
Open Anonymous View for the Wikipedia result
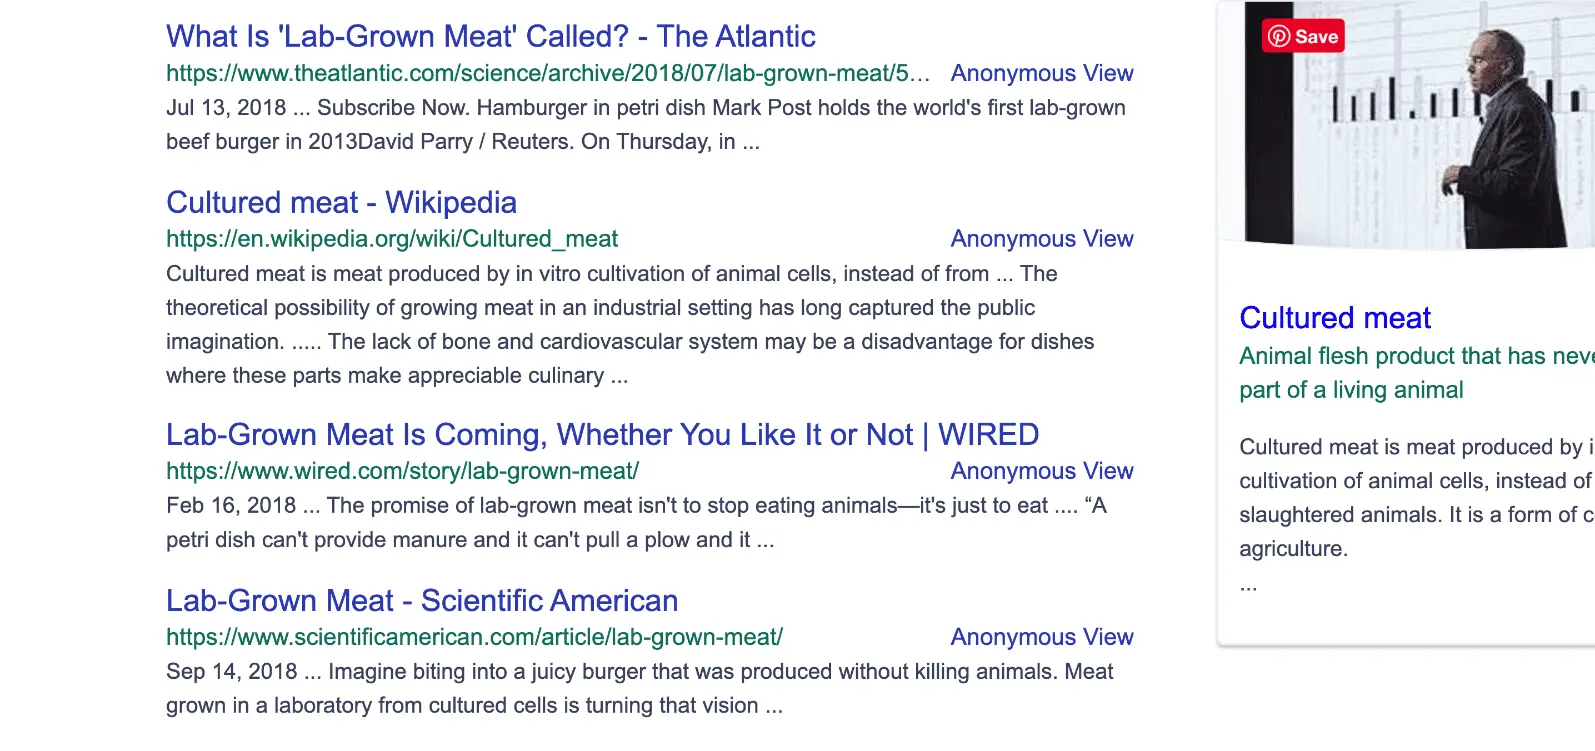click(x=1041, y=239)
